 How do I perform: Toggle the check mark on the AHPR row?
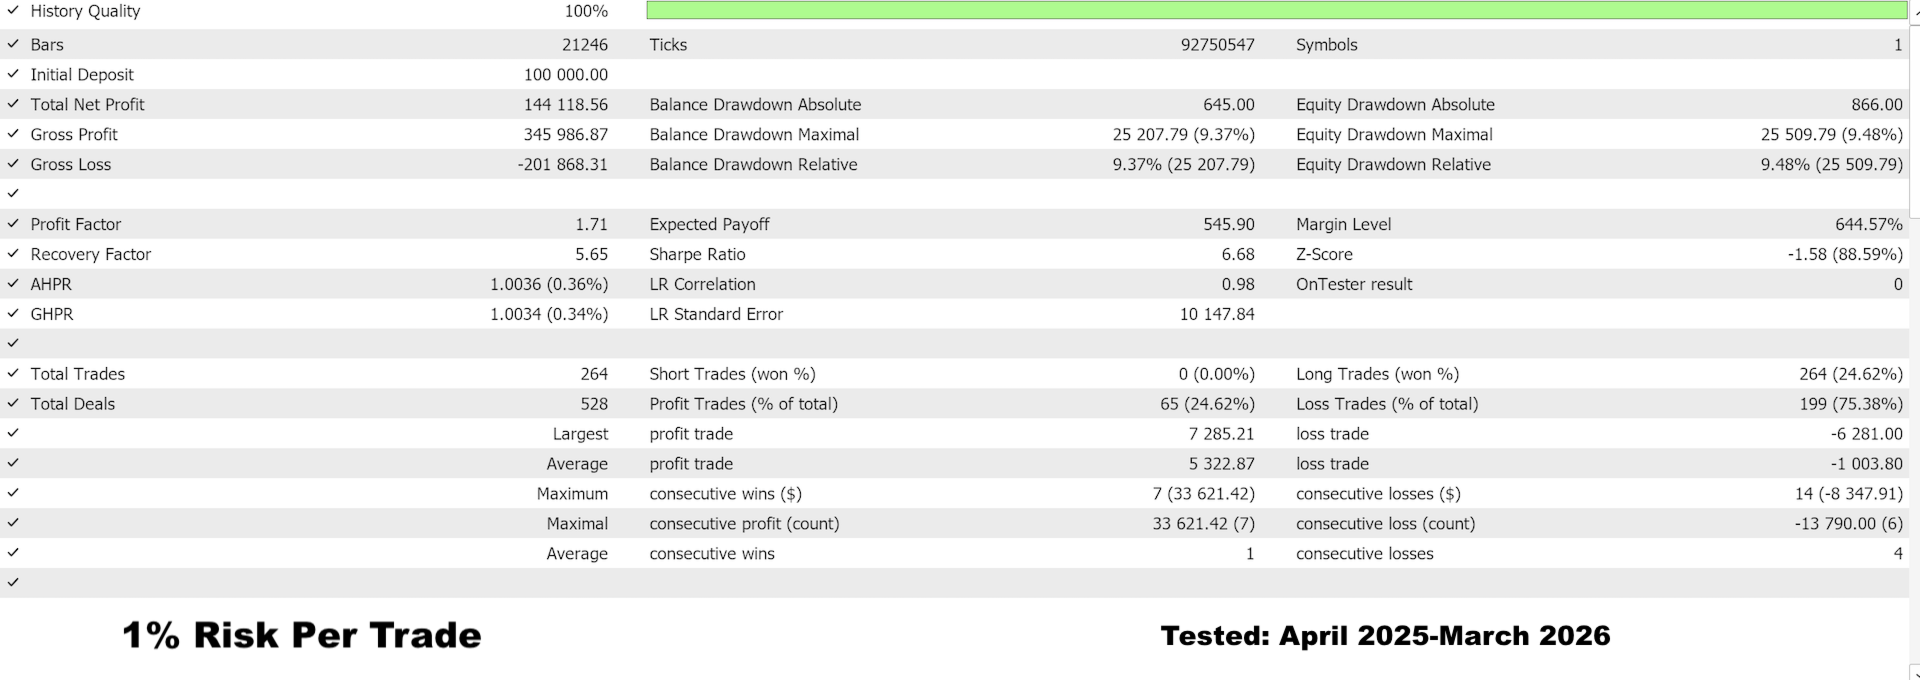tap(13, 284)
